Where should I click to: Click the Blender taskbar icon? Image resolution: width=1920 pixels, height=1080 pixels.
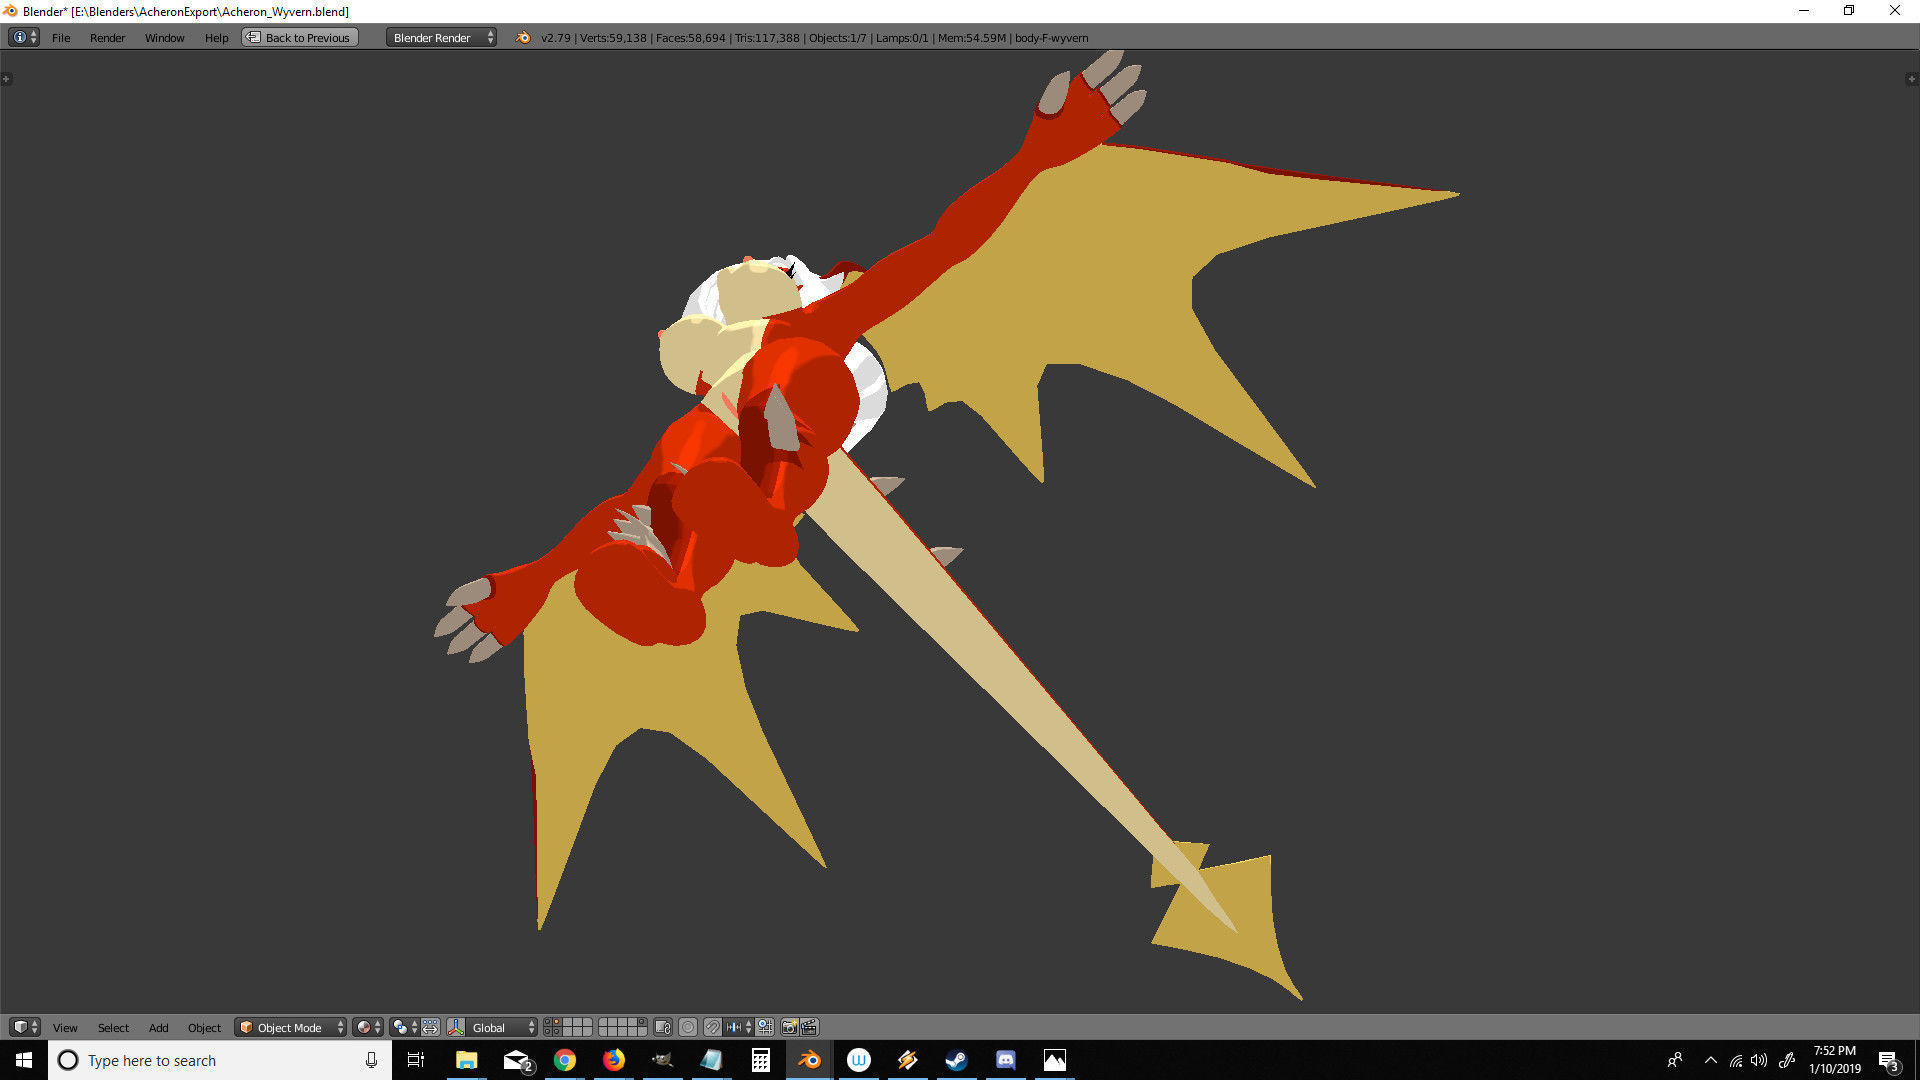point(810,1060)
